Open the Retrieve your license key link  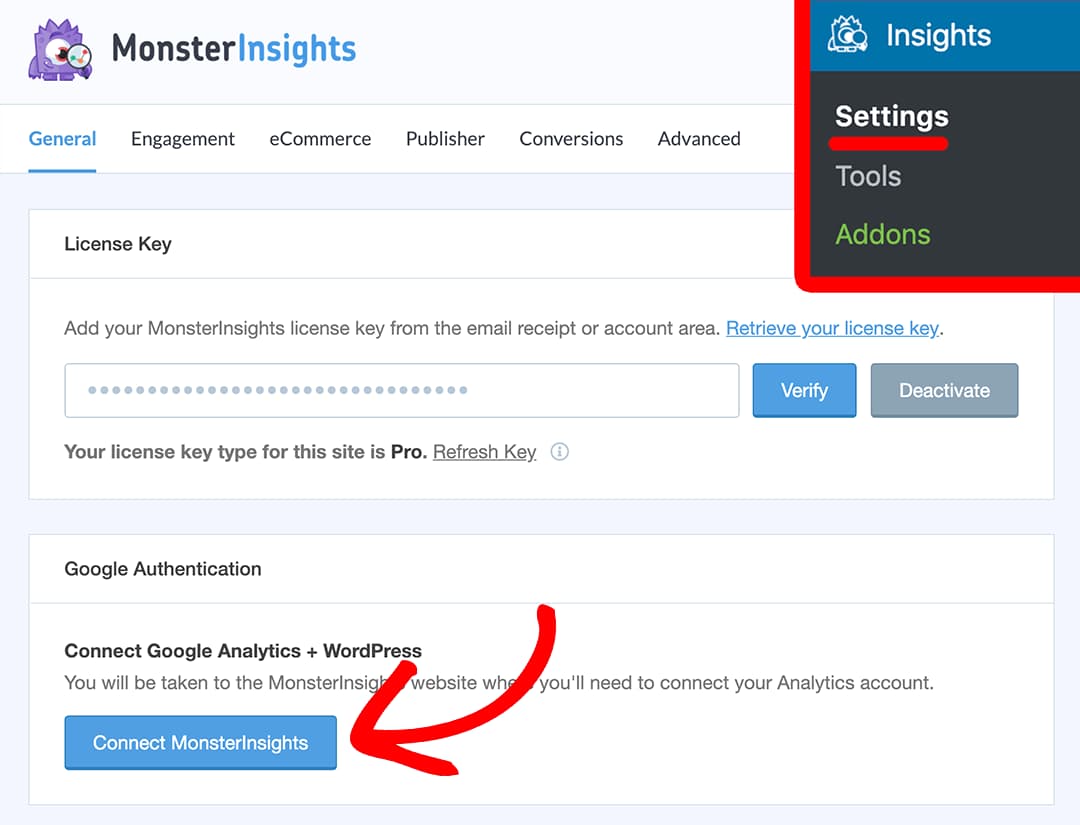[832, 328]
